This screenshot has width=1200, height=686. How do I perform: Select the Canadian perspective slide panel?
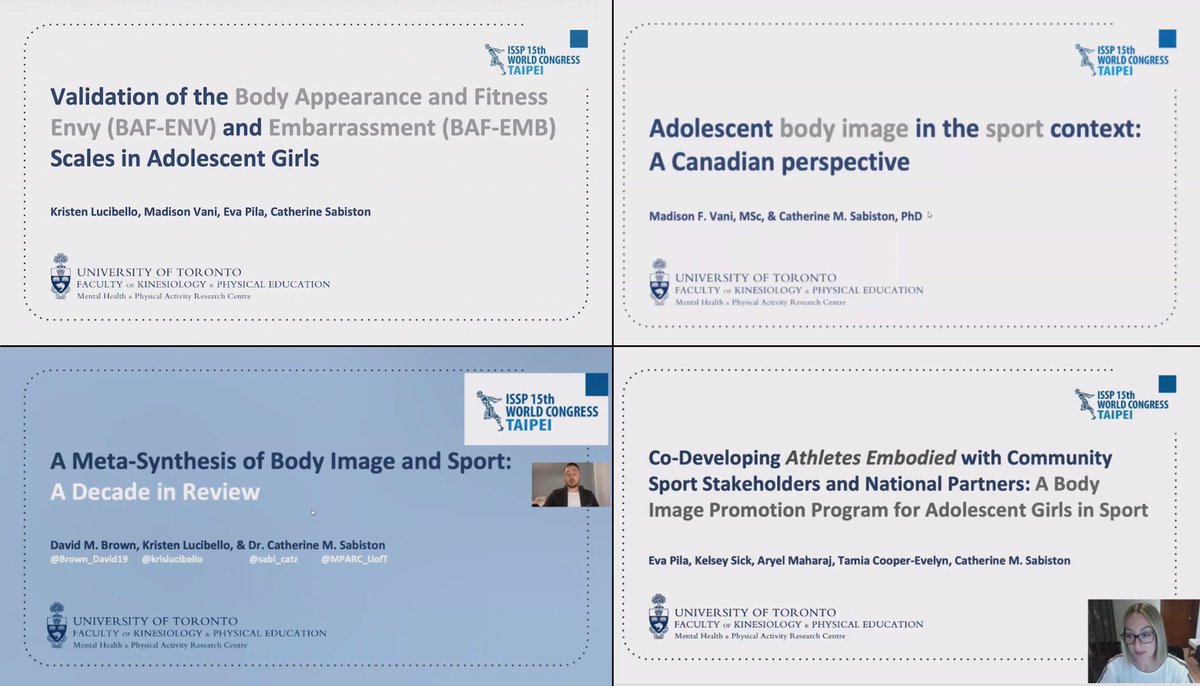point(900,170)
